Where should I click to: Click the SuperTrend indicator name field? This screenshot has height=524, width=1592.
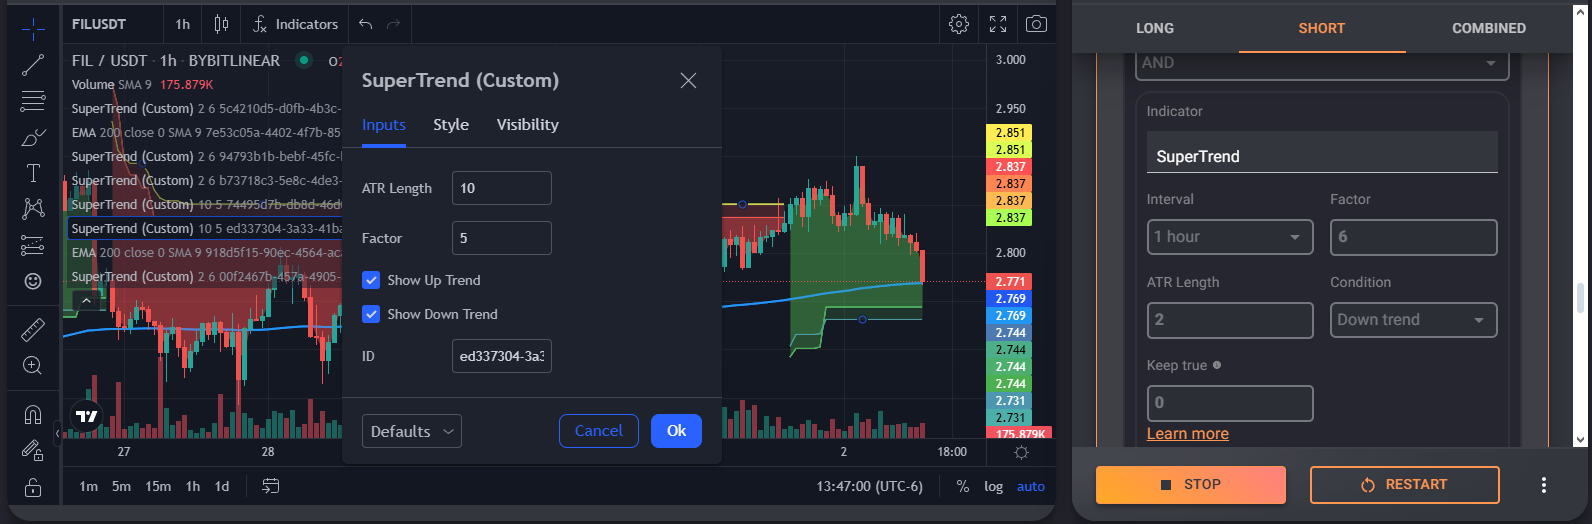(x=1322, y=152)
